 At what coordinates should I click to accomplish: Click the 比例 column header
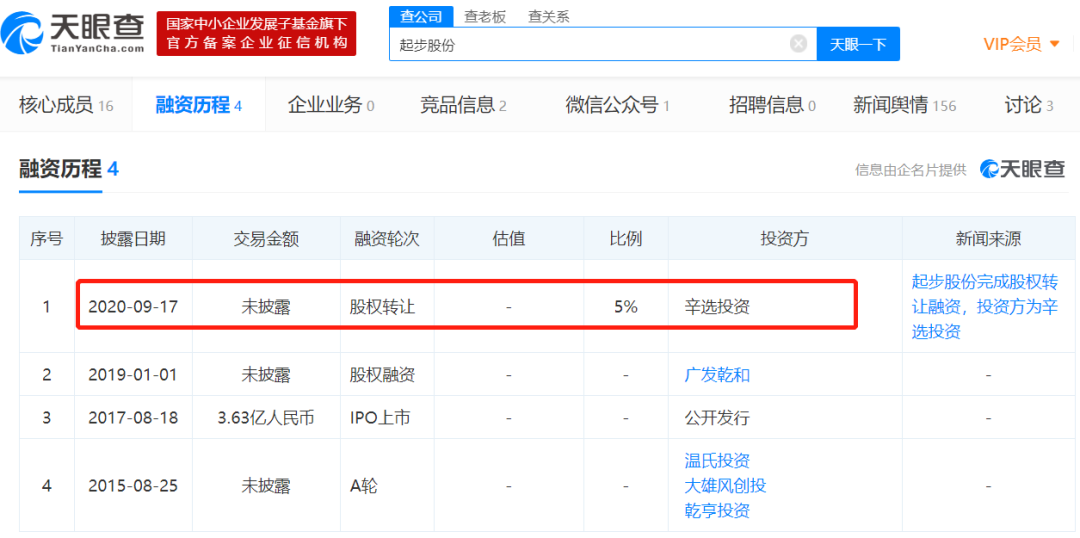(x=626, y=239)
